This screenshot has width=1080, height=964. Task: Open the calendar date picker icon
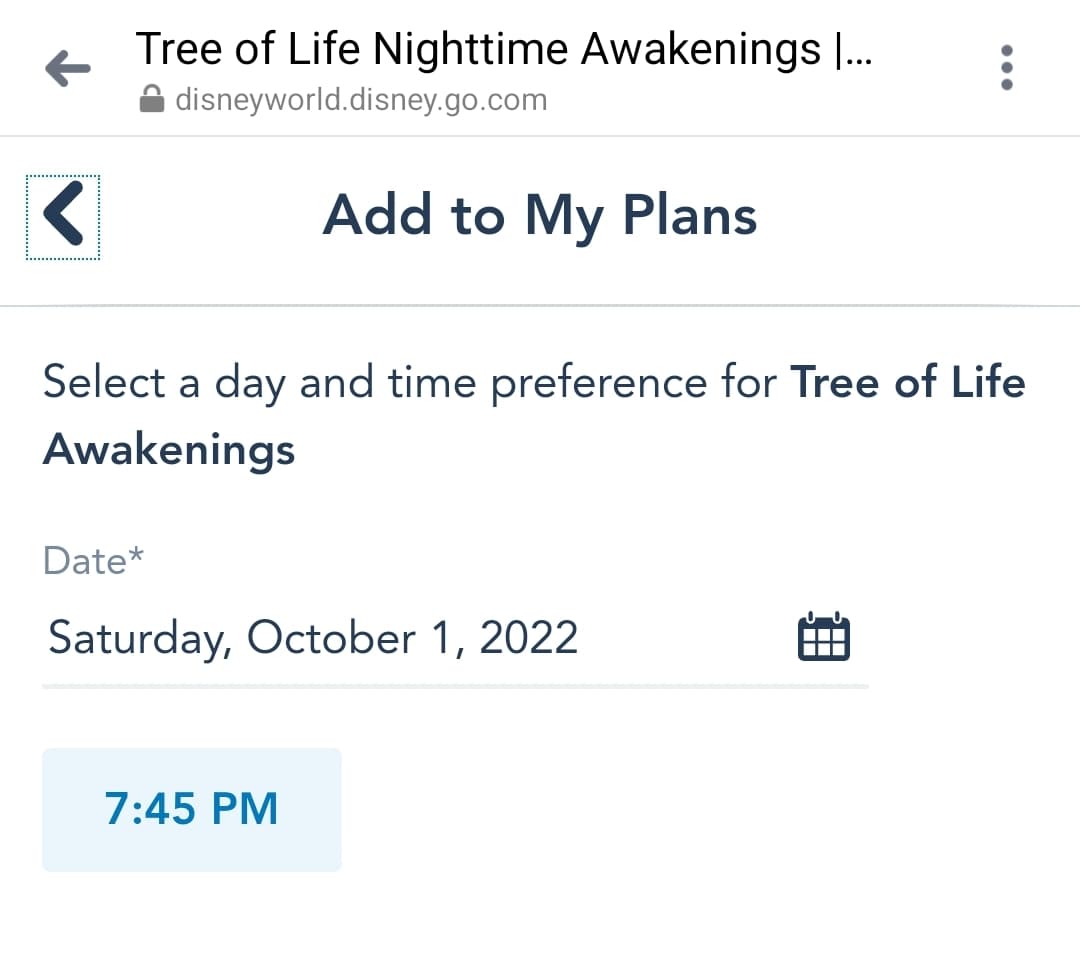823,637
